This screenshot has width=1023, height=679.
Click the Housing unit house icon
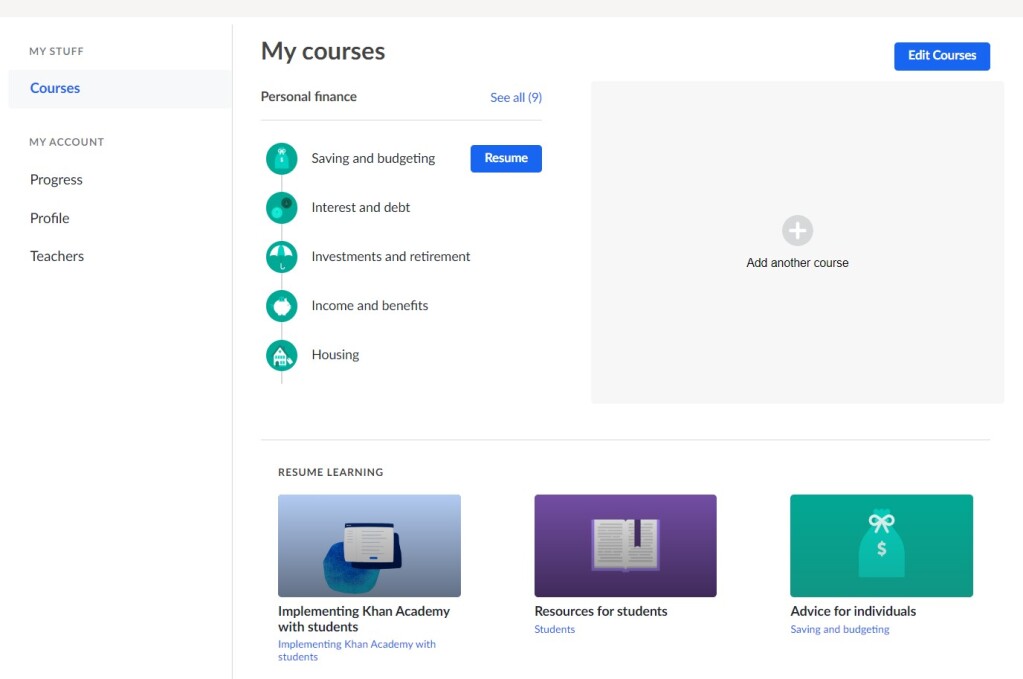(x=282, y=355)
